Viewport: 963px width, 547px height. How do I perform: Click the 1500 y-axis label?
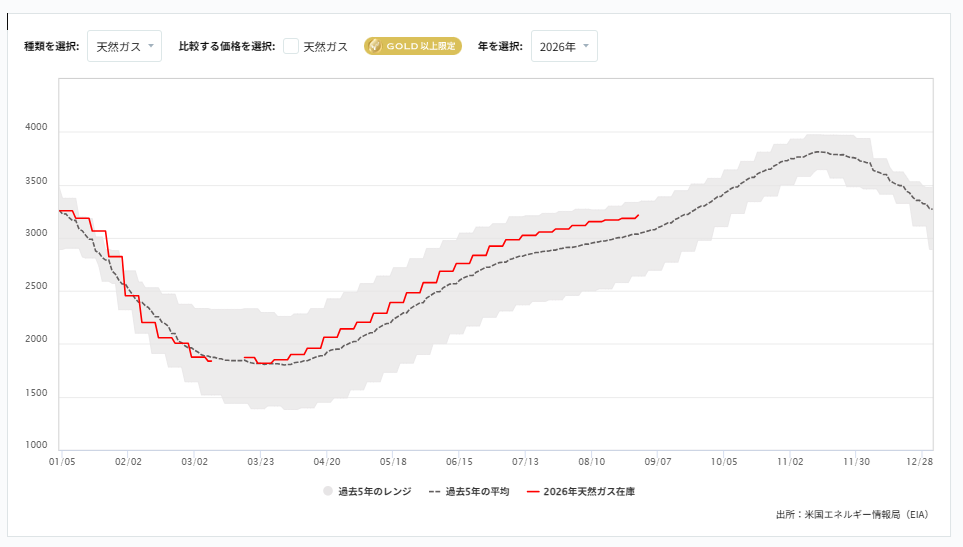[36, 393]
